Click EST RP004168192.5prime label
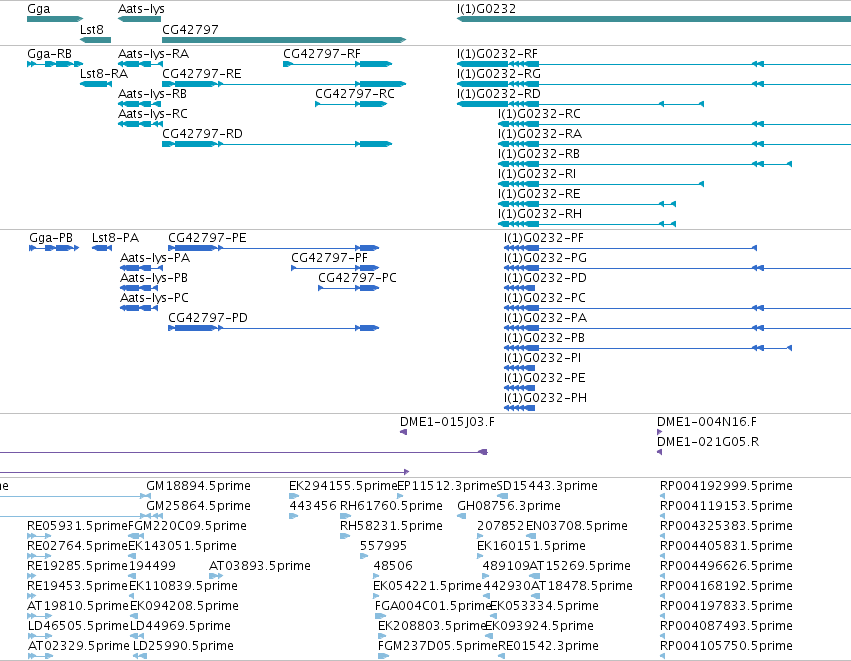 pyautogui.click(x=726, y=586)
